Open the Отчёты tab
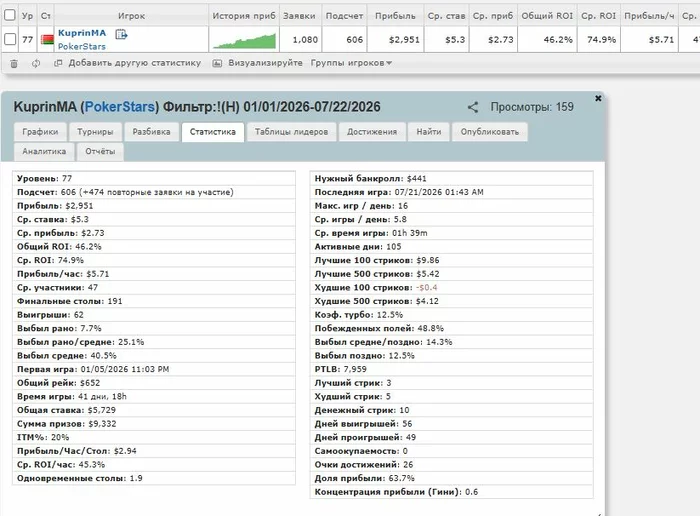The image size is (700, 516). 100,152
